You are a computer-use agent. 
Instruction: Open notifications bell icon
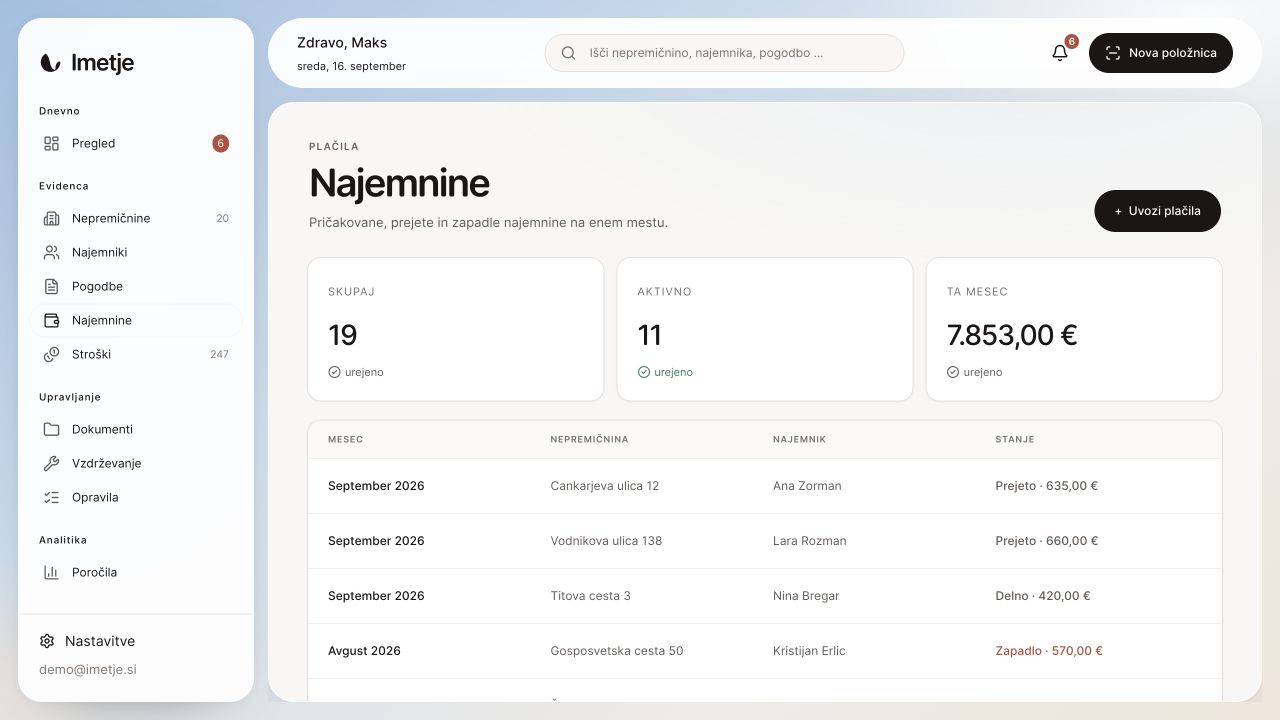coord(1060,53)
